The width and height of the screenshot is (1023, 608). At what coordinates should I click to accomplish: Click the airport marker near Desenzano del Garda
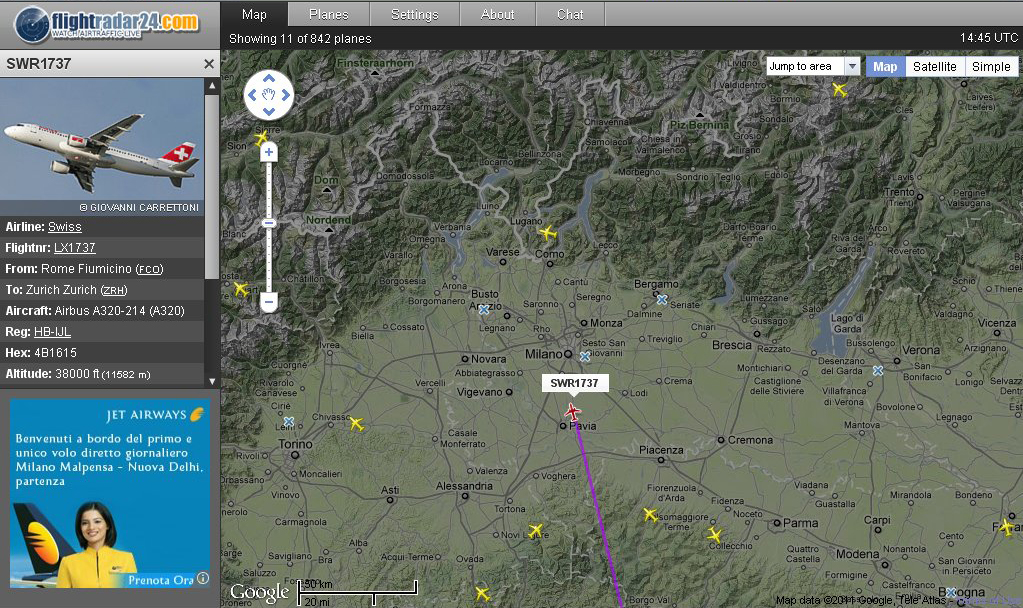pos(878,371)
